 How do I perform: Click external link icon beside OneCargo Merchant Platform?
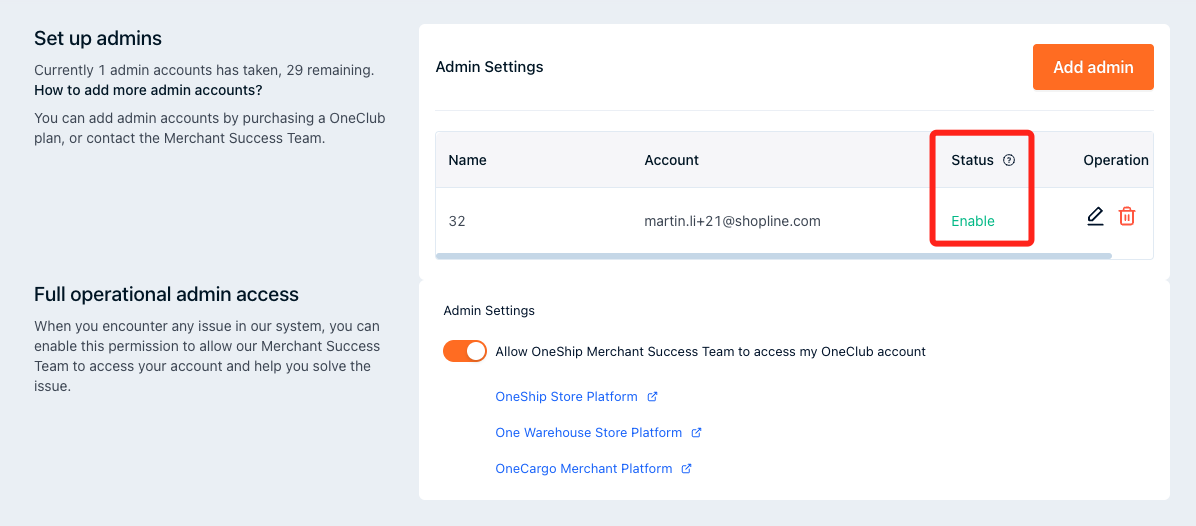pos(687,469)
